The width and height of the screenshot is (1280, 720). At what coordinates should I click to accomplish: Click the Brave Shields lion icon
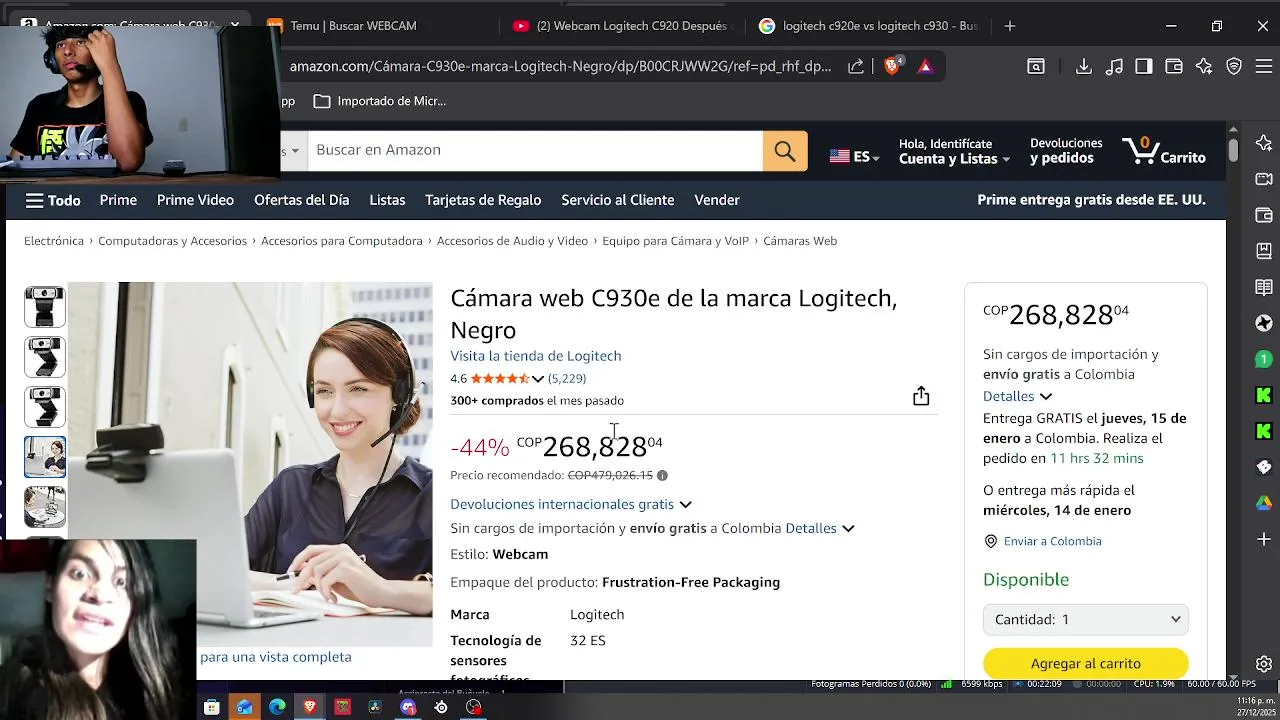[893, 66]
